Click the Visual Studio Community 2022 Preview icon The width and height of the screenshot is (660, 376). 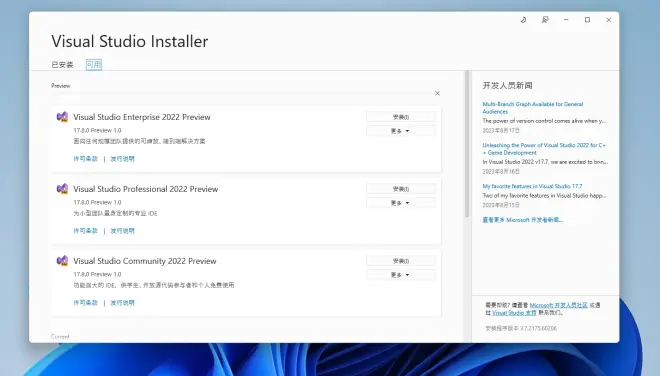[x=62, y=261]
